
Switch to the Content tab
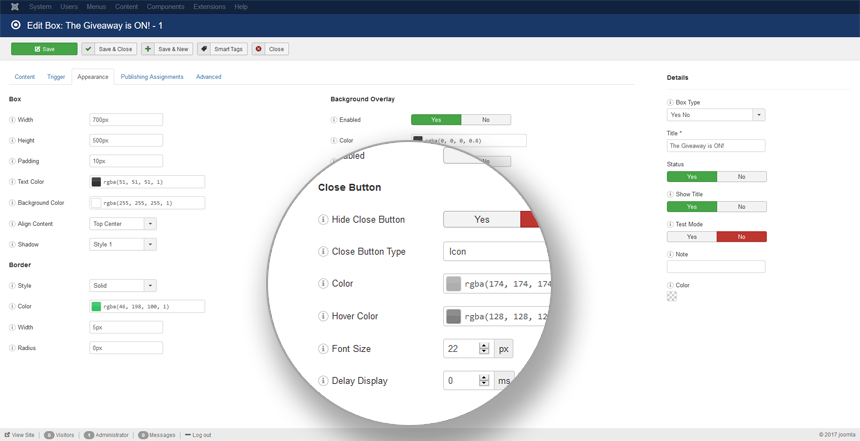25,77
